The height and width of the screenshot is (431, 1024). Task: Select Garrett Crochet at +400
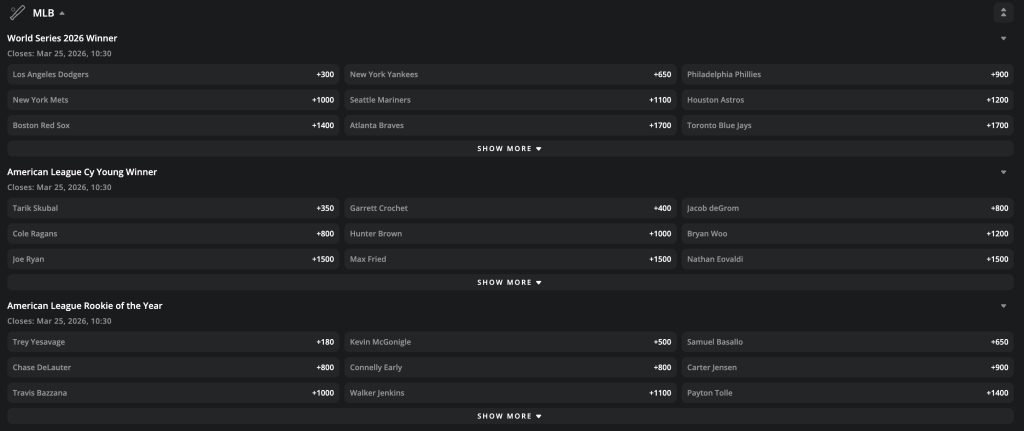pos(510,208)
